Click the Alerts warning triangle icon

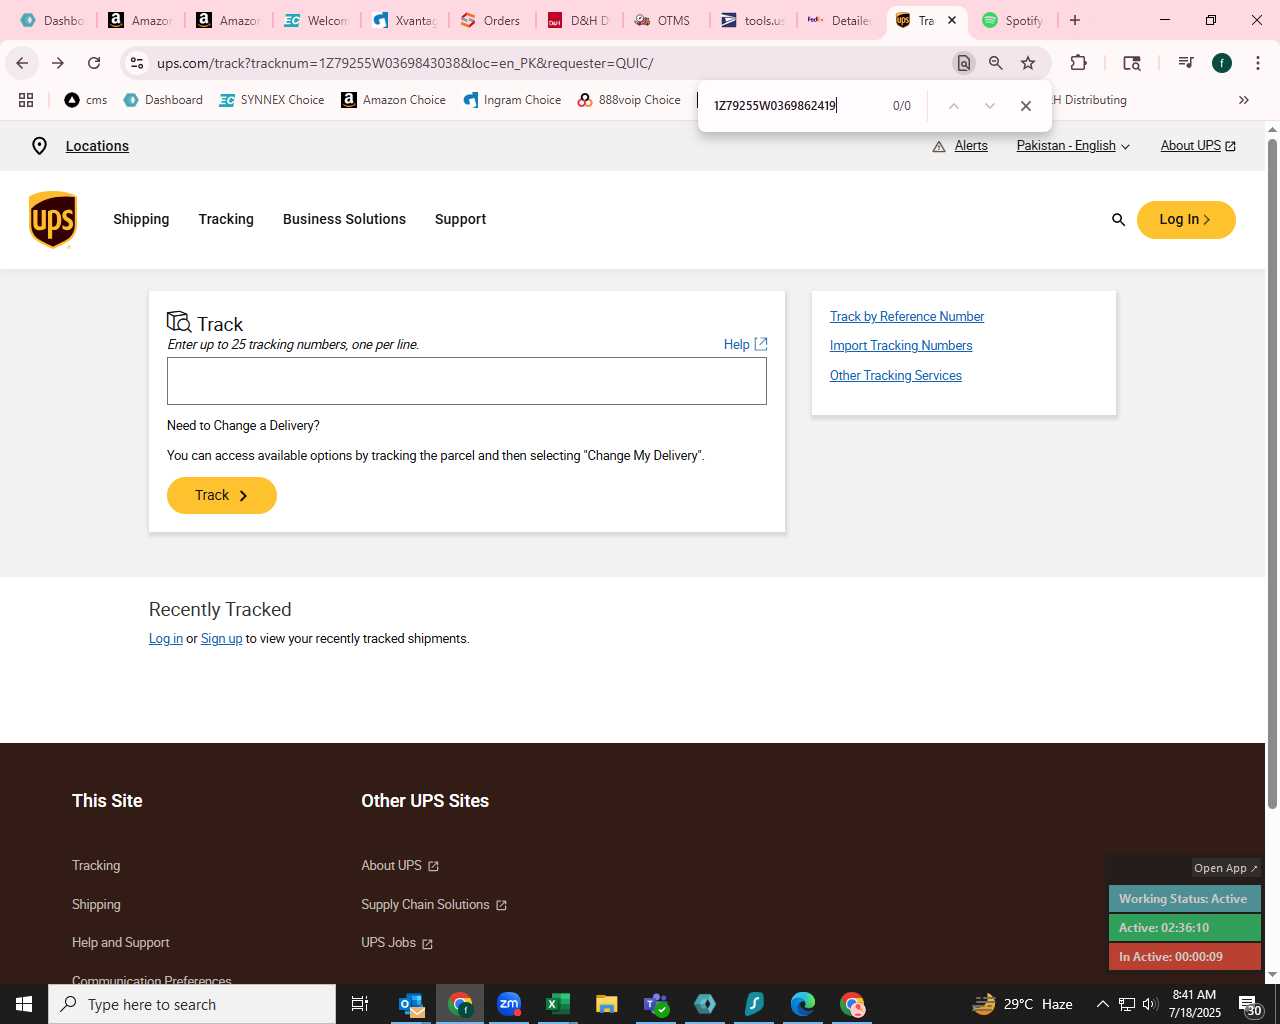[939, 146]
